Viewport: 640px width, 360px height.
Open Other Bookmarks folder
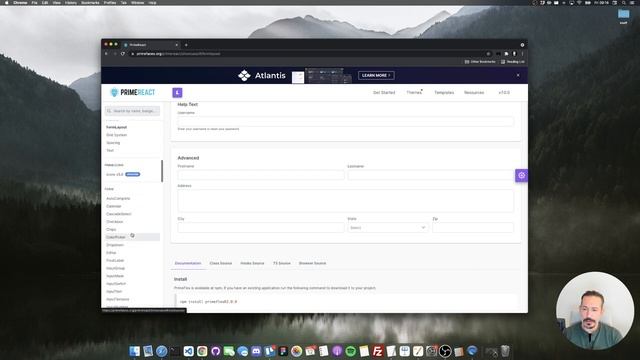(x=480, y=62)
